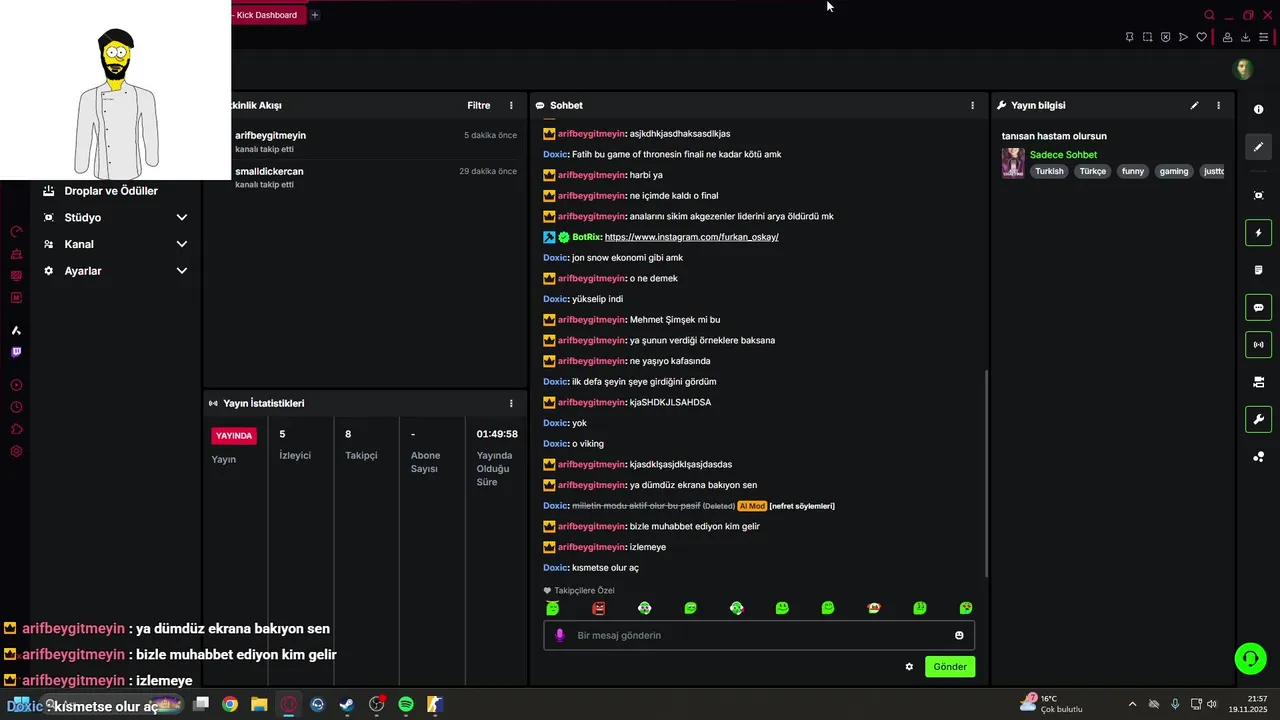Click the chat panel scrollbar

point(986,473)
